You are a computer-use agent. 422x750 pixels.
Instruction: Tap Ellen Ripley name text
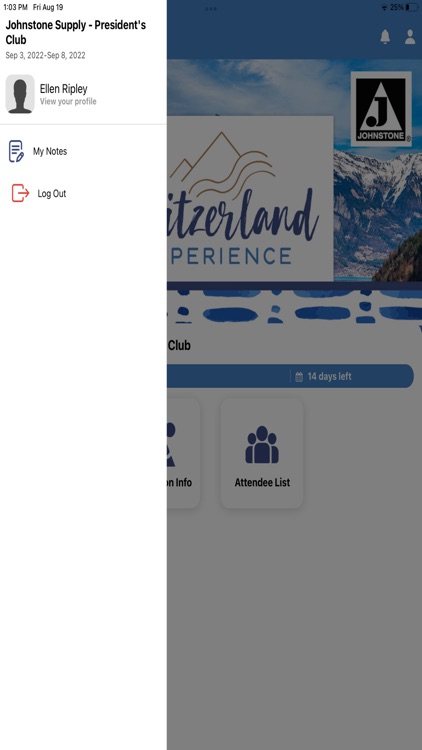click(x=64, y=88)
